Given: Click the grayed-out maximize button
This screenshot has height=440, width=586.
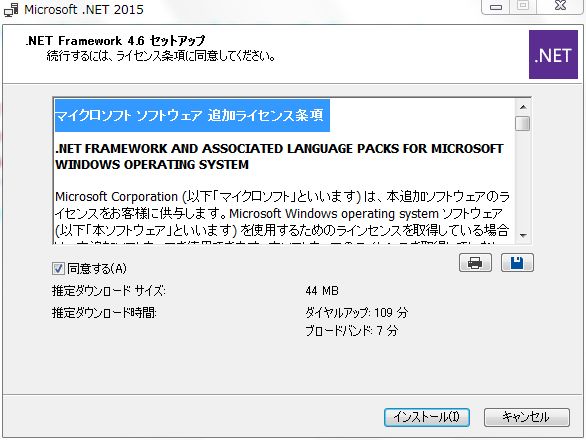Looking at the screenshot, I should 523,6.
